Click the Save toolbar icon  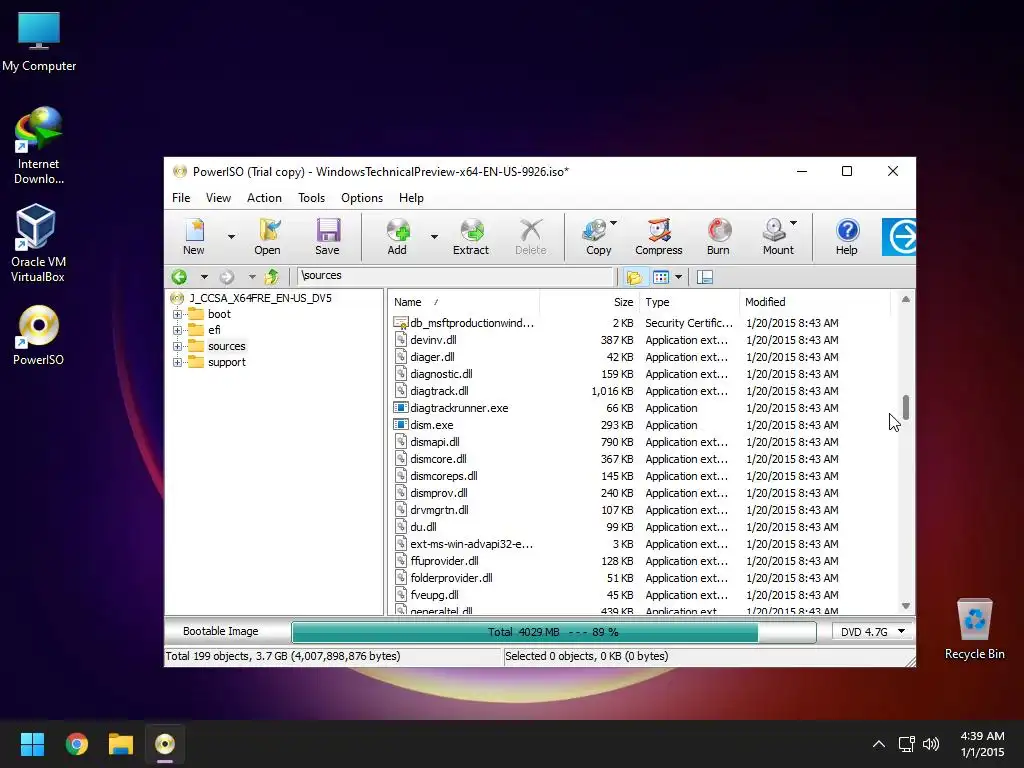(x=327, y=236)
